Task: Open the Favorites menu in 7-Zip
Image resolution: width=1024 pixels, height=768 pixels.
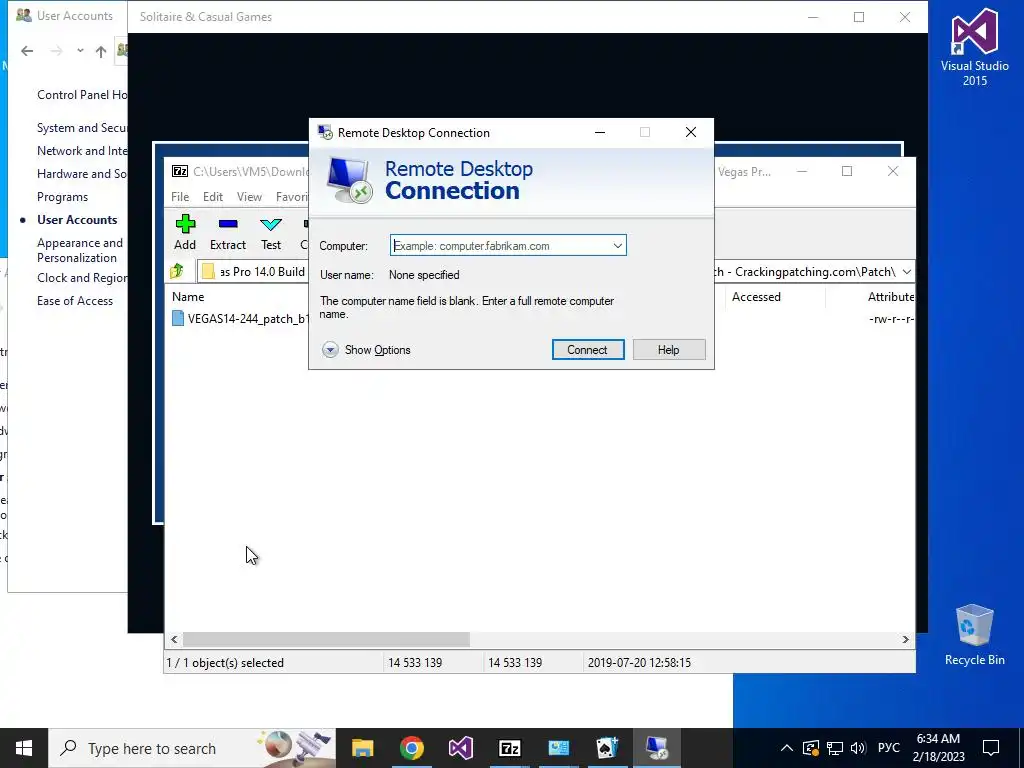Action: click(x=291, y=197)
